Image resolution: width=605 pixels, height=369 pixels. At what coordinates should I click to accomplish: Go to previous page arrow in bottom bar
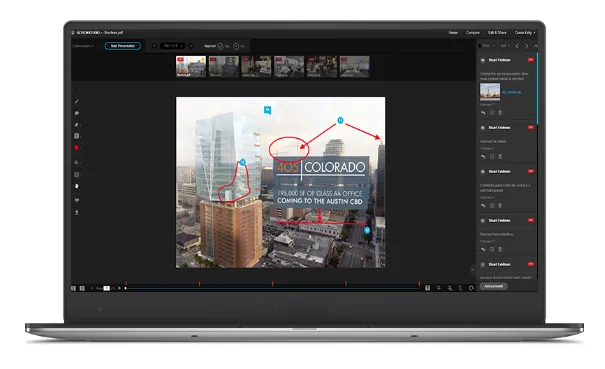point(92,288)
